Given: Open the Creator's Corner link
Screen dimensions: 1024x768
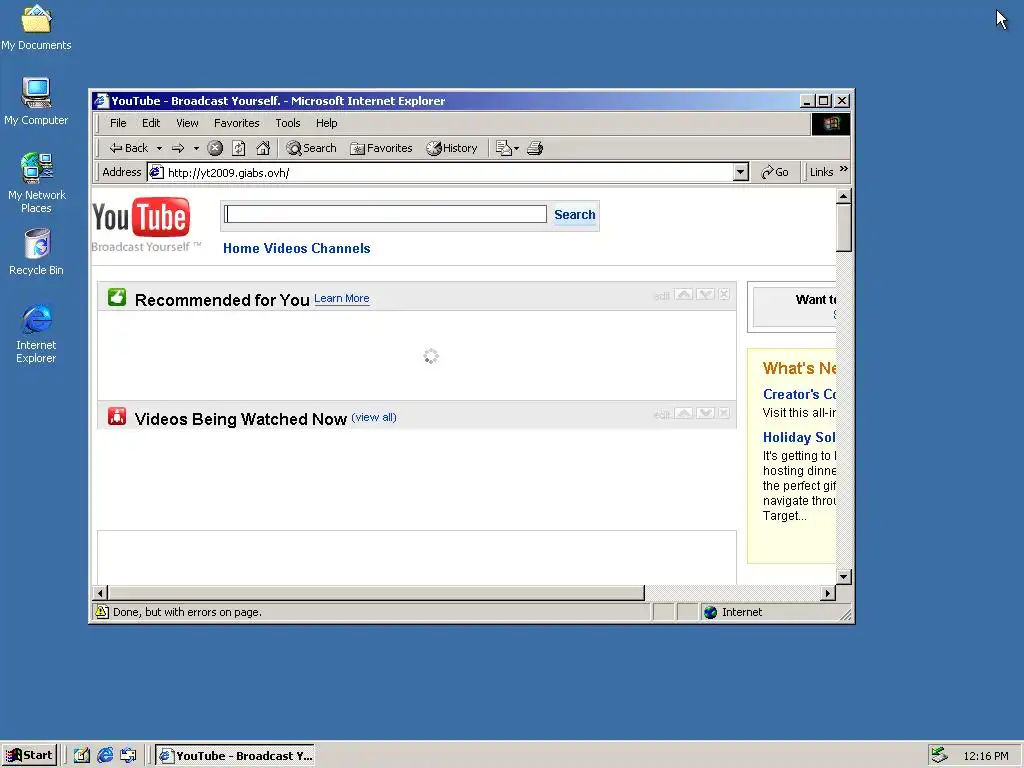Looking at the screenshot, I should click(x=799, y=394).
